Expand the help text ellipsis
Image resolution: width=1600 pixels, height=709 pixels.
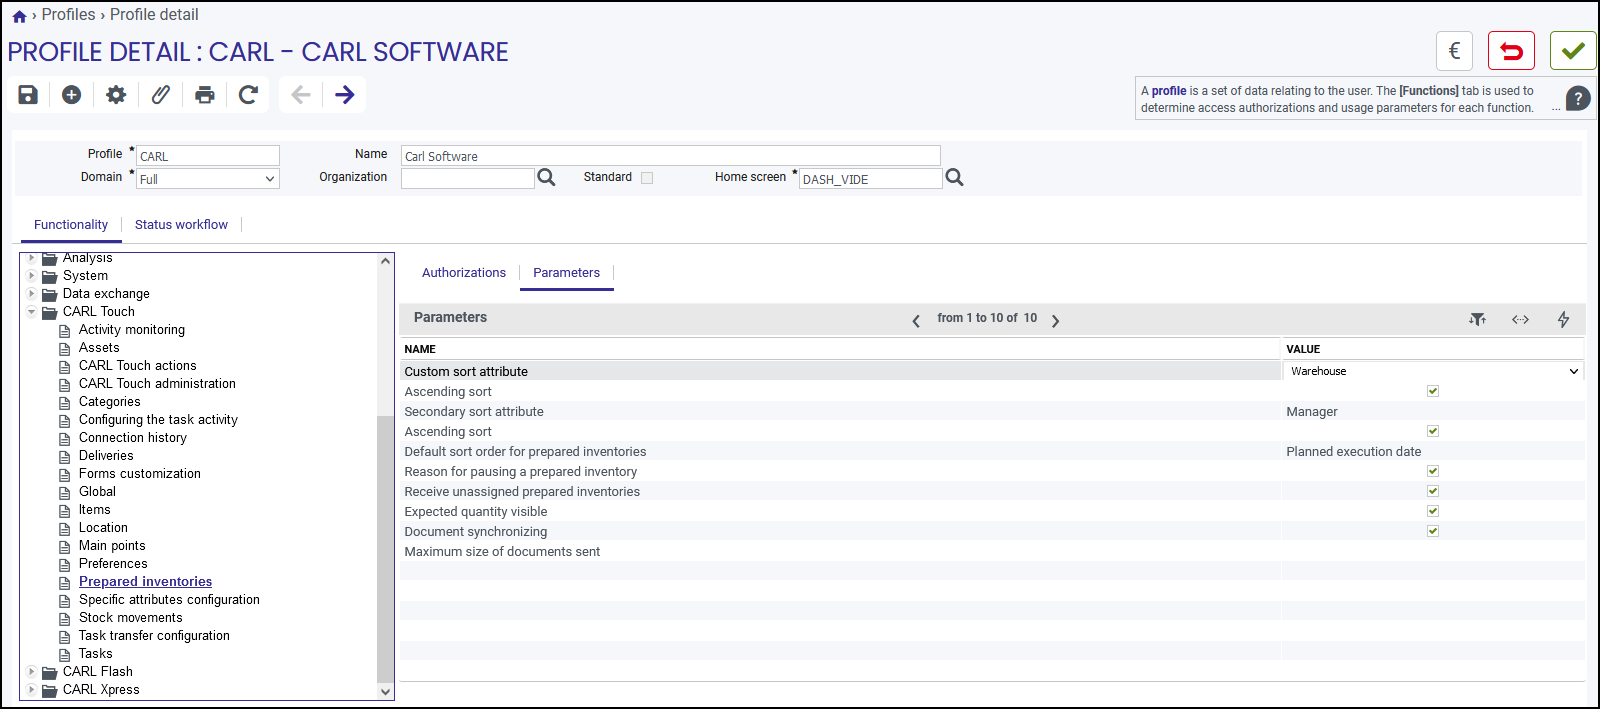[1556, 108]
